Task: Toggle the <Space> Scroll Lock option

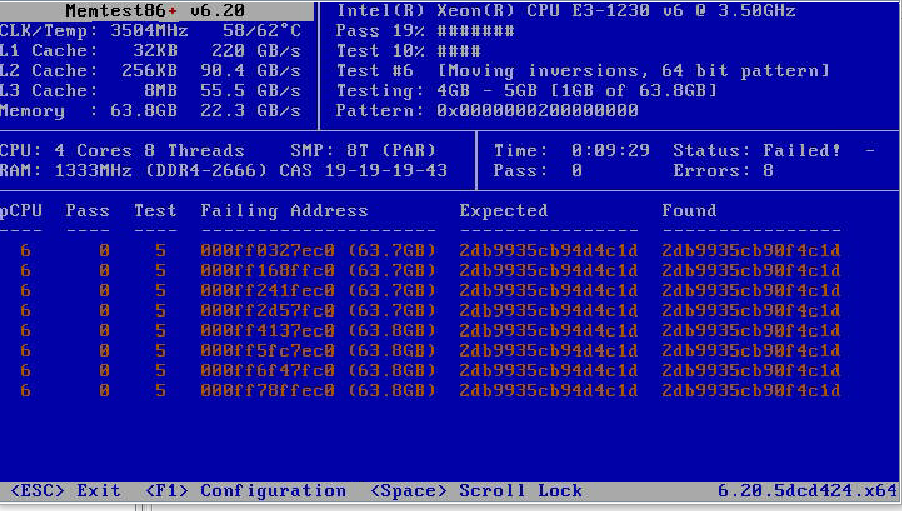Action: pos(476,491)
